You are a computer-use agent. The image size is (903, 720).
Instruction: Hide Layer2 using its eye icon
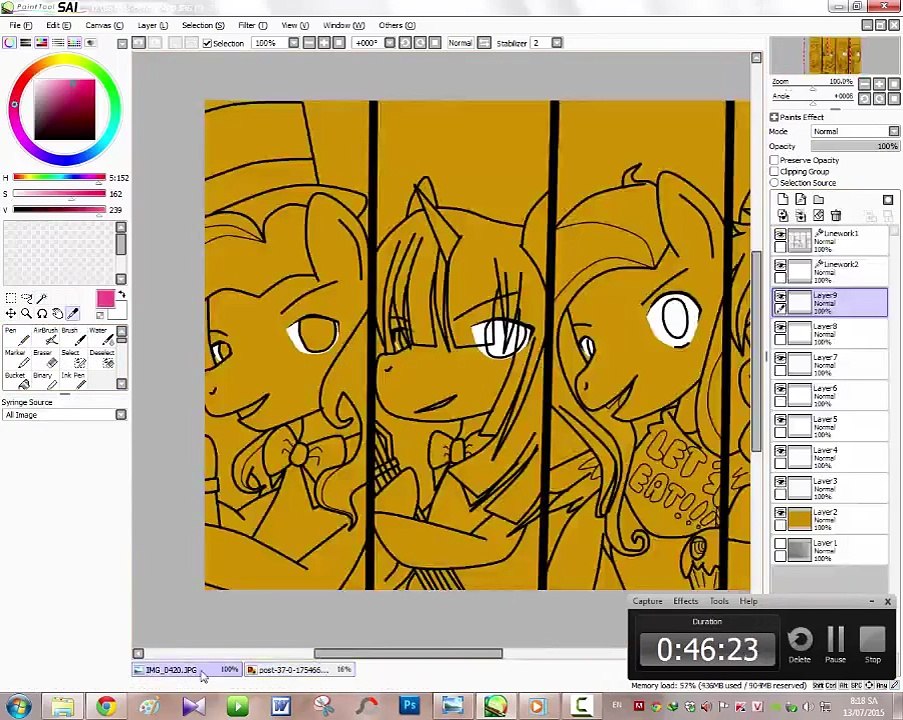coord(780,513)
